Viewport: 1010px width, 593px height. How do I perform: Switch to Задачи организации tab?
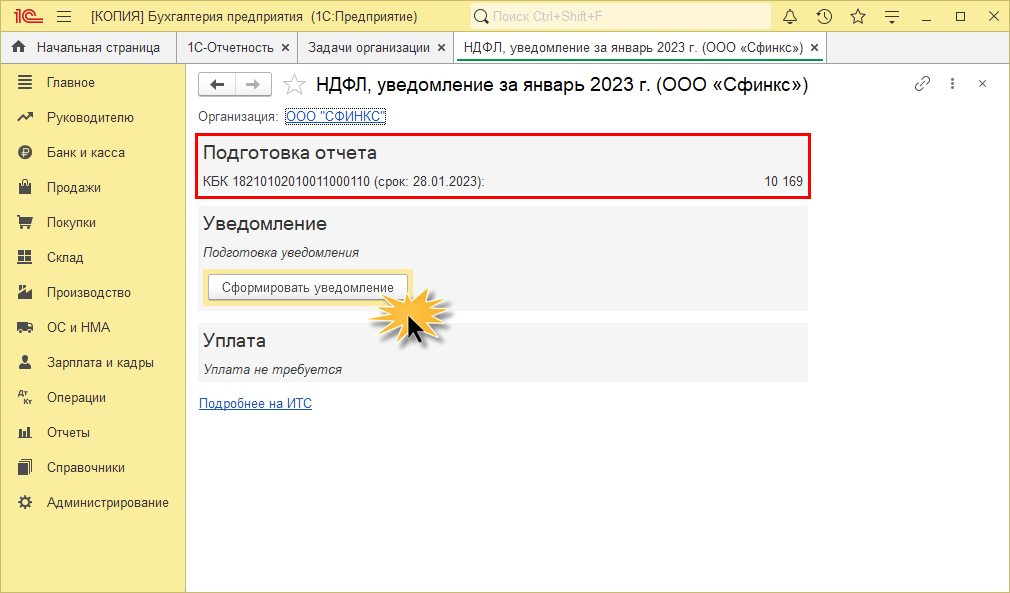(x=368, y=48)
